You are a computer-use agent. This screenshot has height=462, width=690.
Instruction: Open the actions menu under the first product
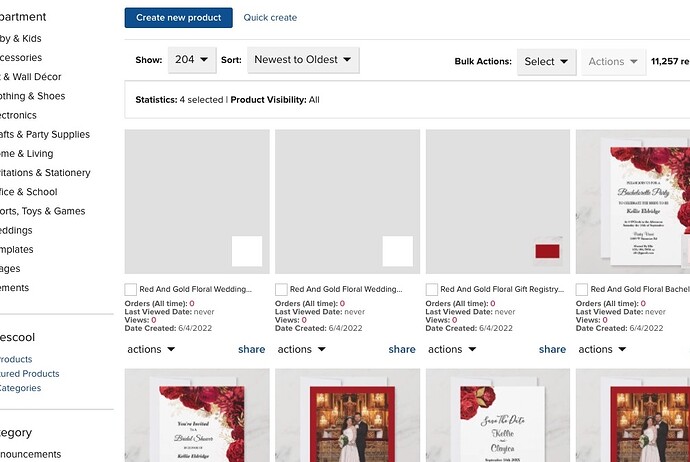point(151,349)
